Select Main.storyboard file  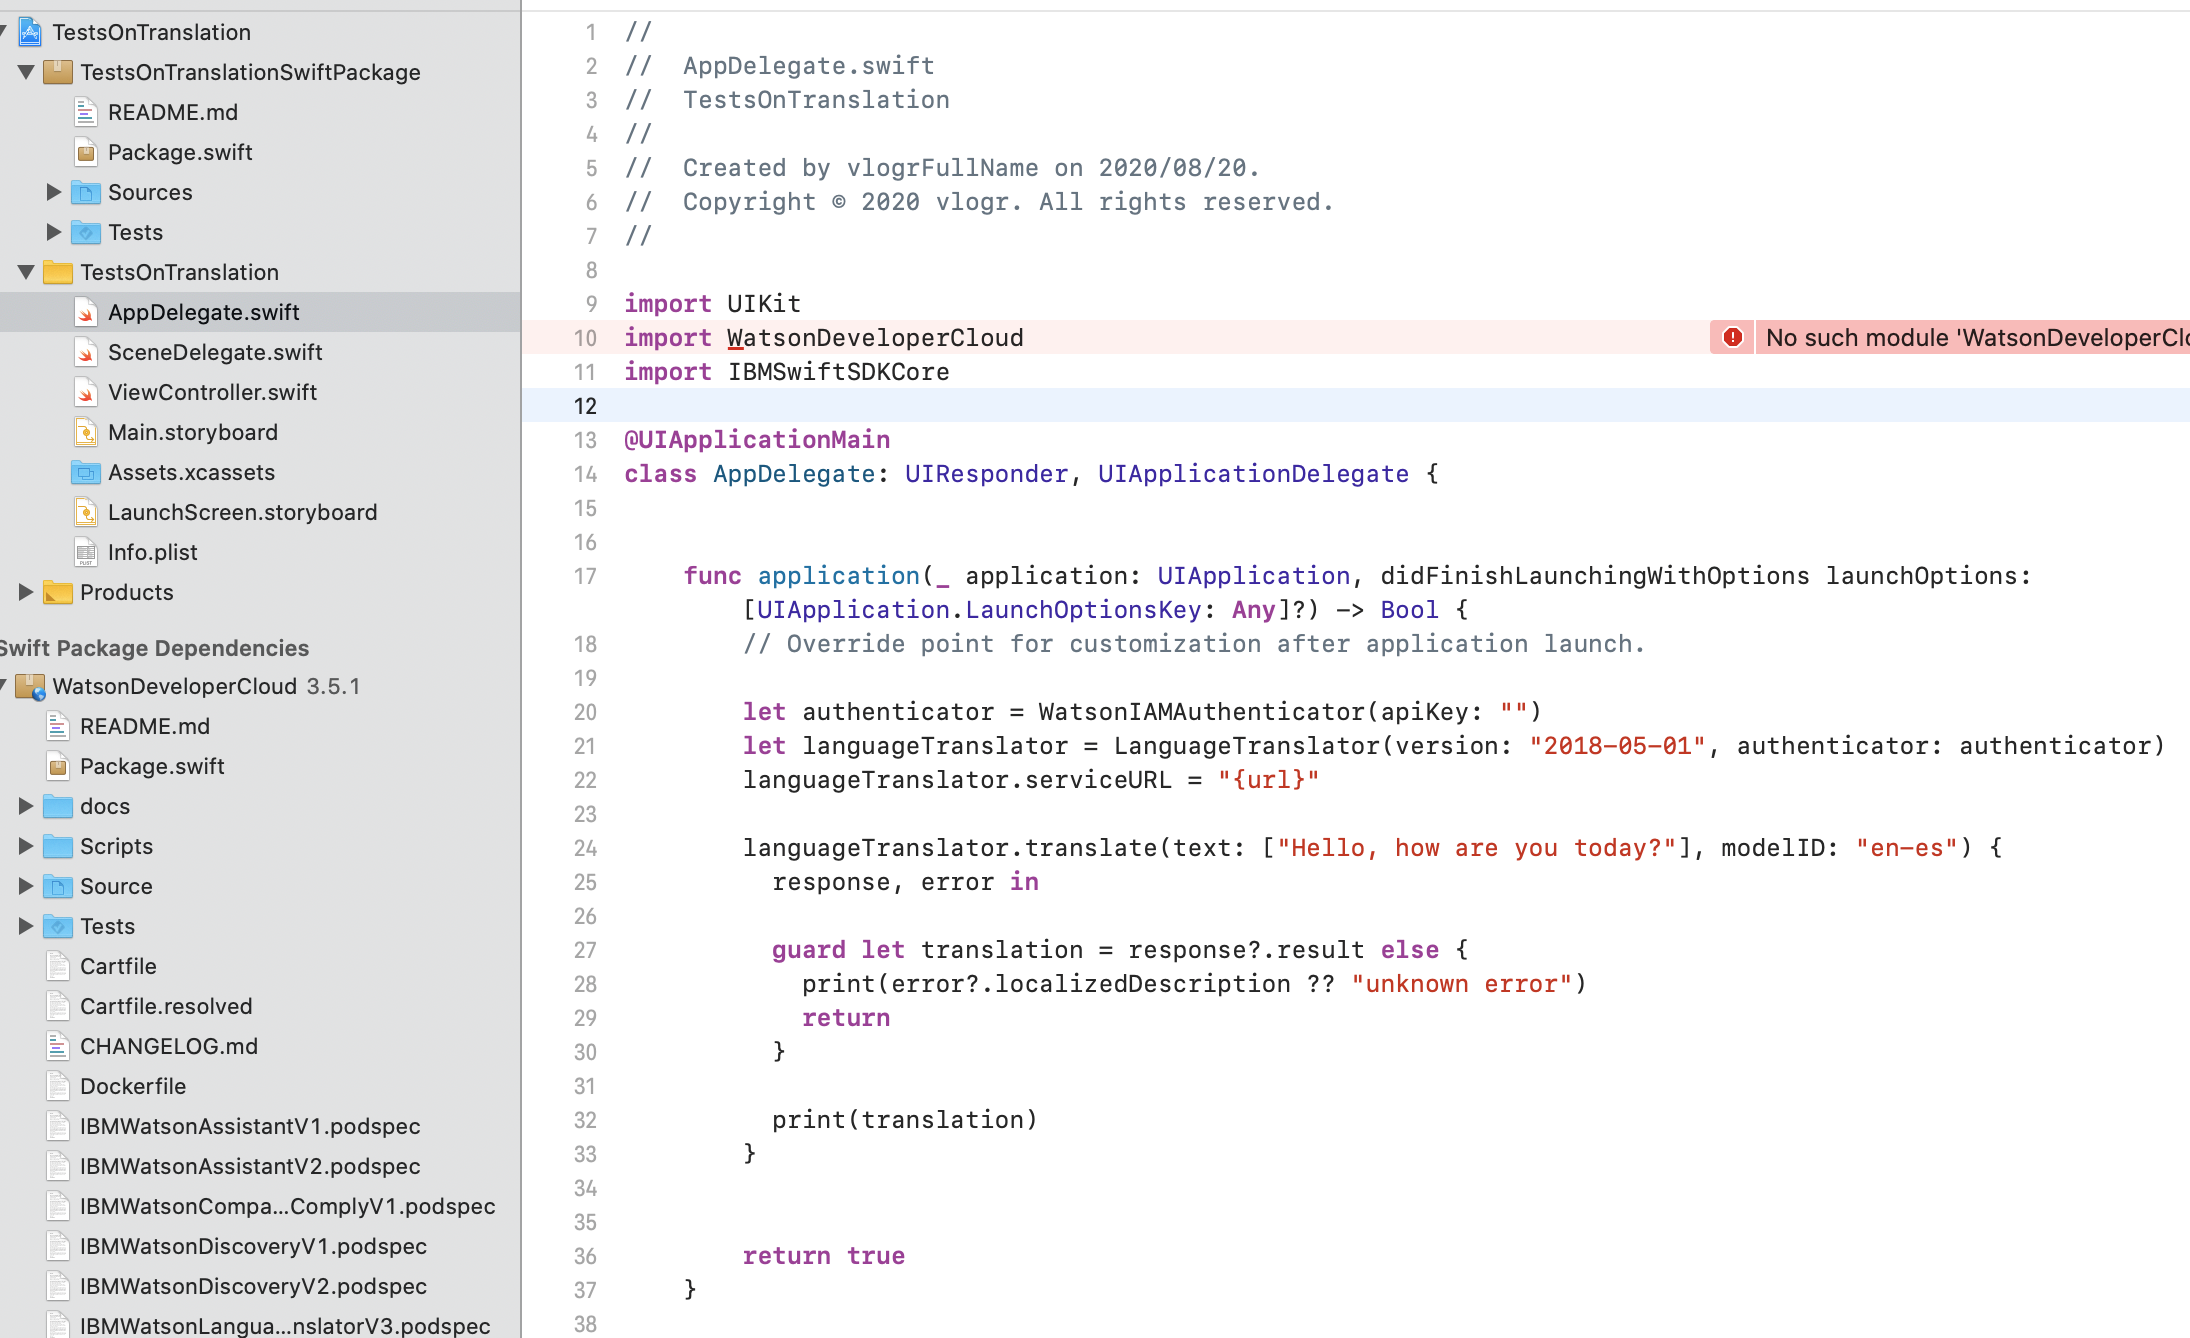coord(193,433)
